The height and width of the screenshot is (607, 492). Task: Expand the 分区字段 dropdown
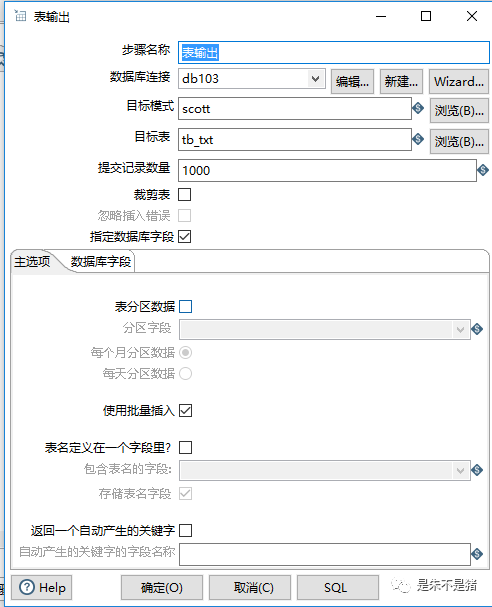[x=325, y=329]
